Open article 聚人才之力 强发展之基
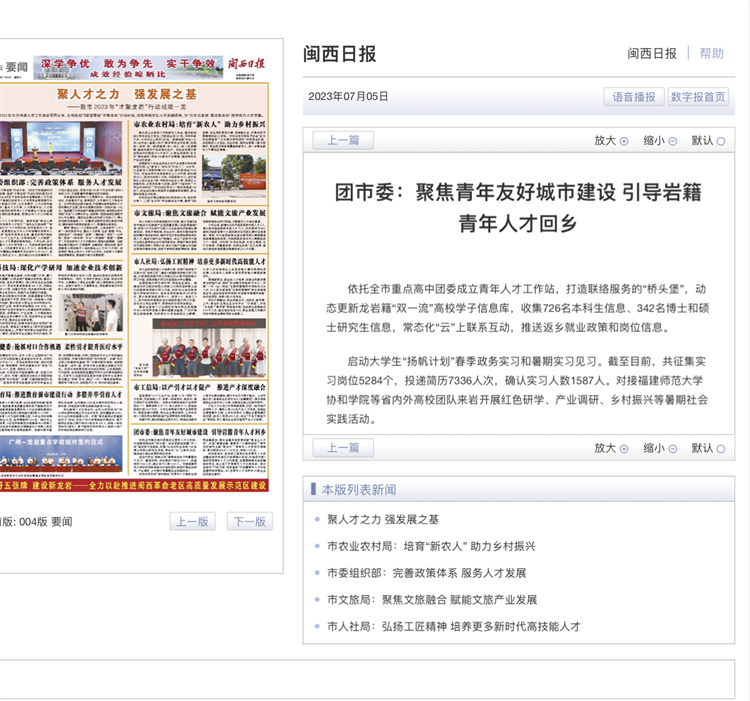The height and width of the screenshot is (701, 750). pos(383,519)
